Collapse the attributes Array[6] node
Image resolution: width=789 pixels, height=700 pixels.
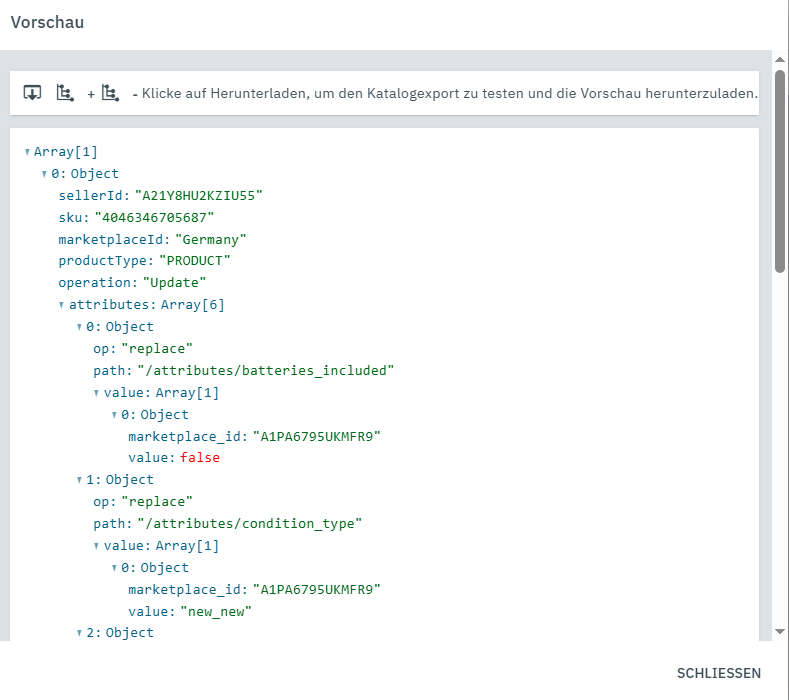(62, 305)
